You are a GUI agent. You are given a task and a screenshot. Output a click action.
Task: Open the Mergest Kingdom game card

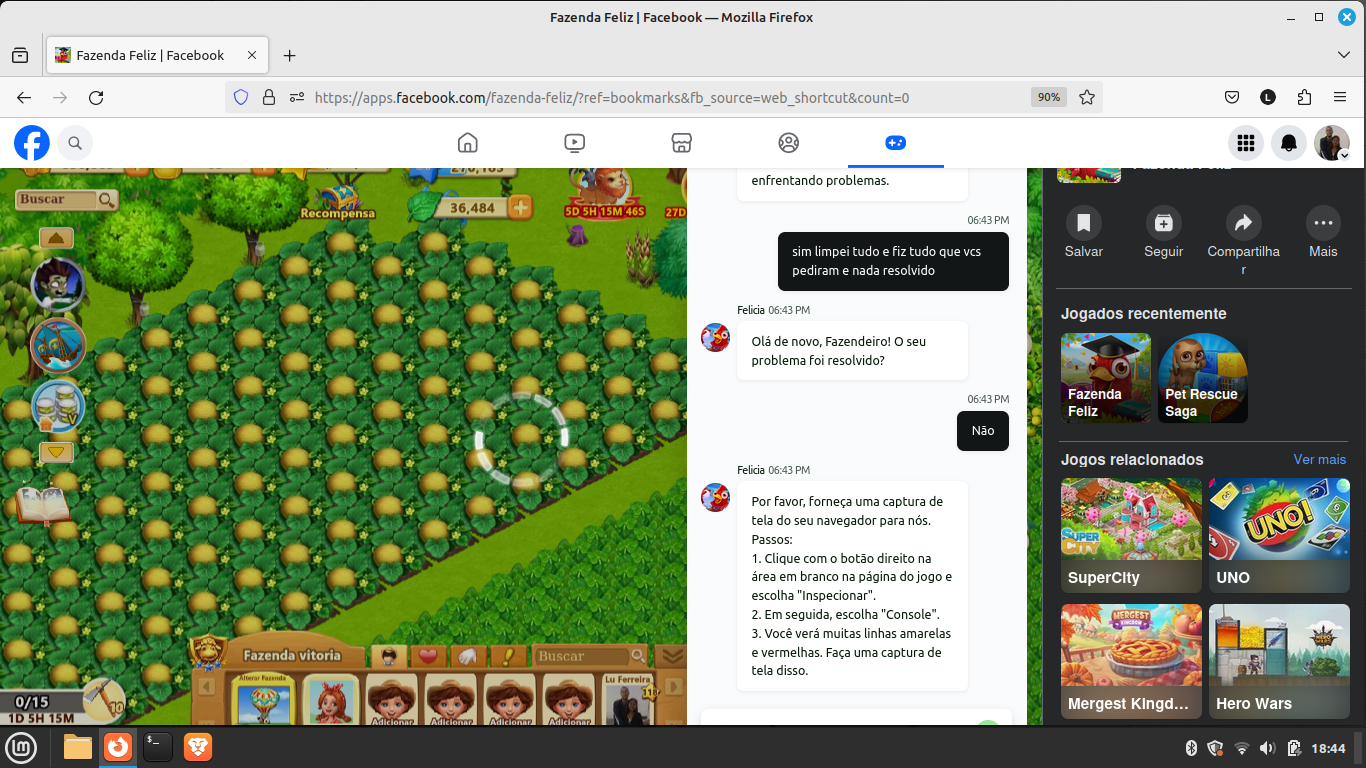tap(1131, 661)
